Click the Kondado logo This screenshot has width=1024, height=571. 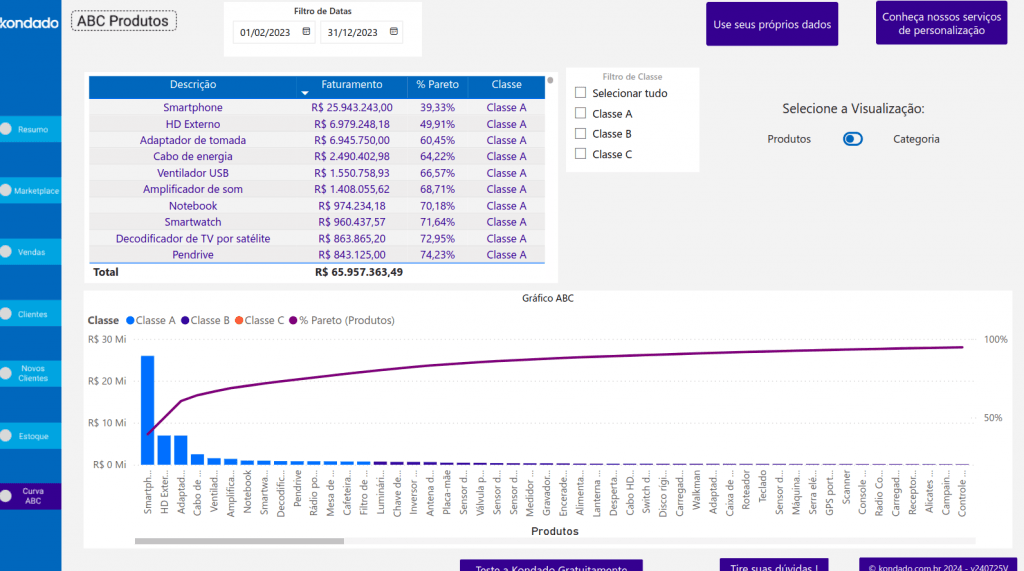(x=29, y=22)
